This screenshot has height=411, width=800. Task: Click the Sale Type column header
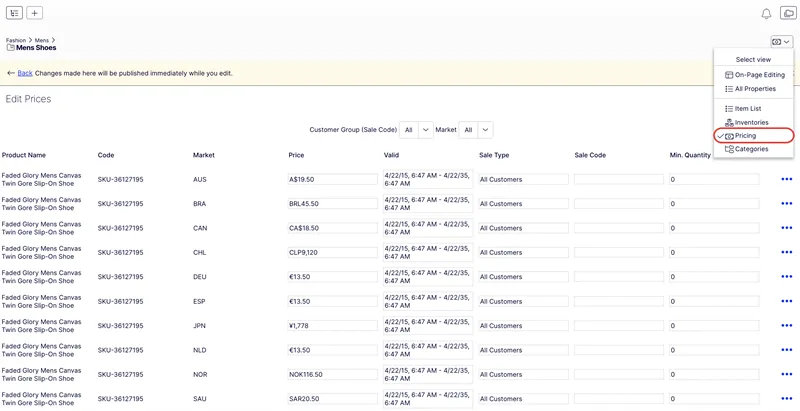[494, 155]
